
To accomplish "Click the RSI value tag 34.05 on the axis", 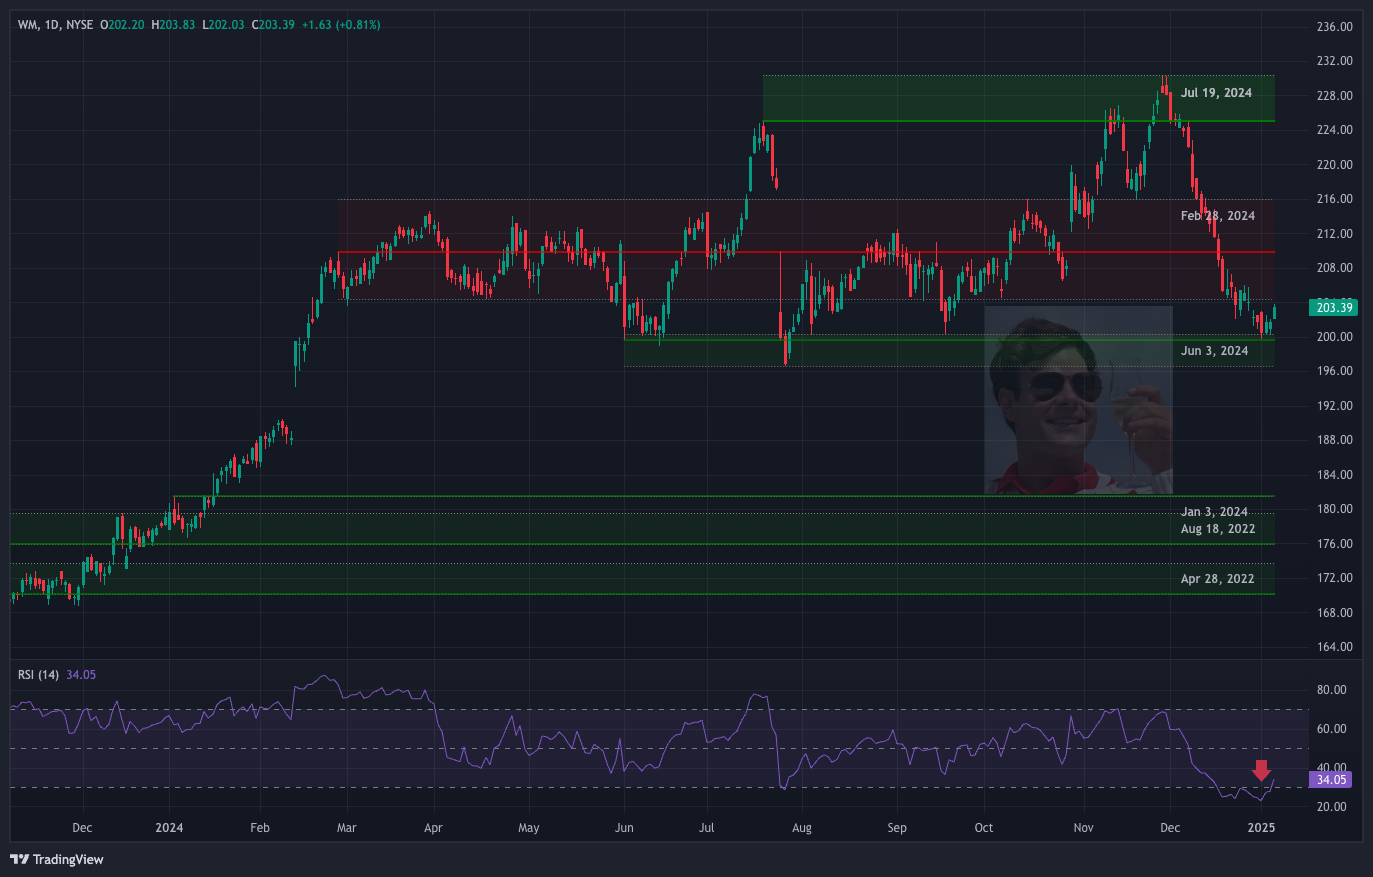I will 1331,780.
